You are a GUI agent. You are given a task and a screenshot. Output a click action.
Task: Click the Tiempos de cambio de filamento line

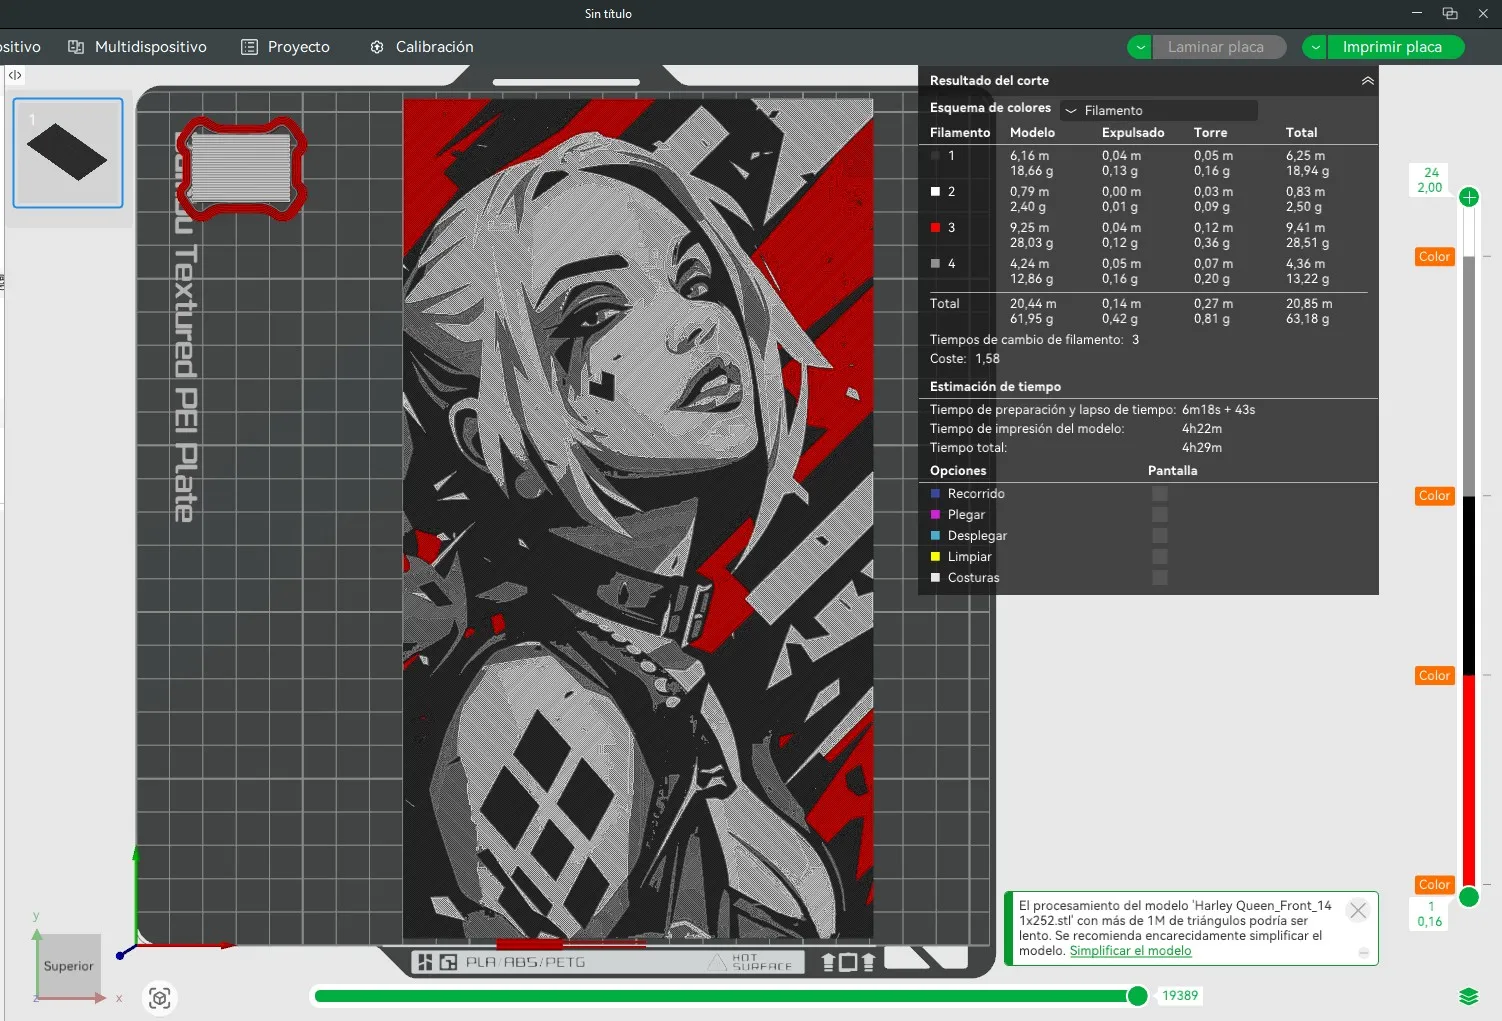[x=1034, y=340]
